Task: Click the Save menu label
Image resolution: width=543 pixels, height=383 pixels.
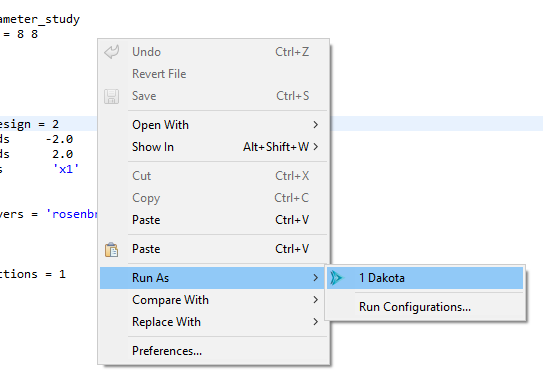Action: pyautogui.click(x=144, y=96)
